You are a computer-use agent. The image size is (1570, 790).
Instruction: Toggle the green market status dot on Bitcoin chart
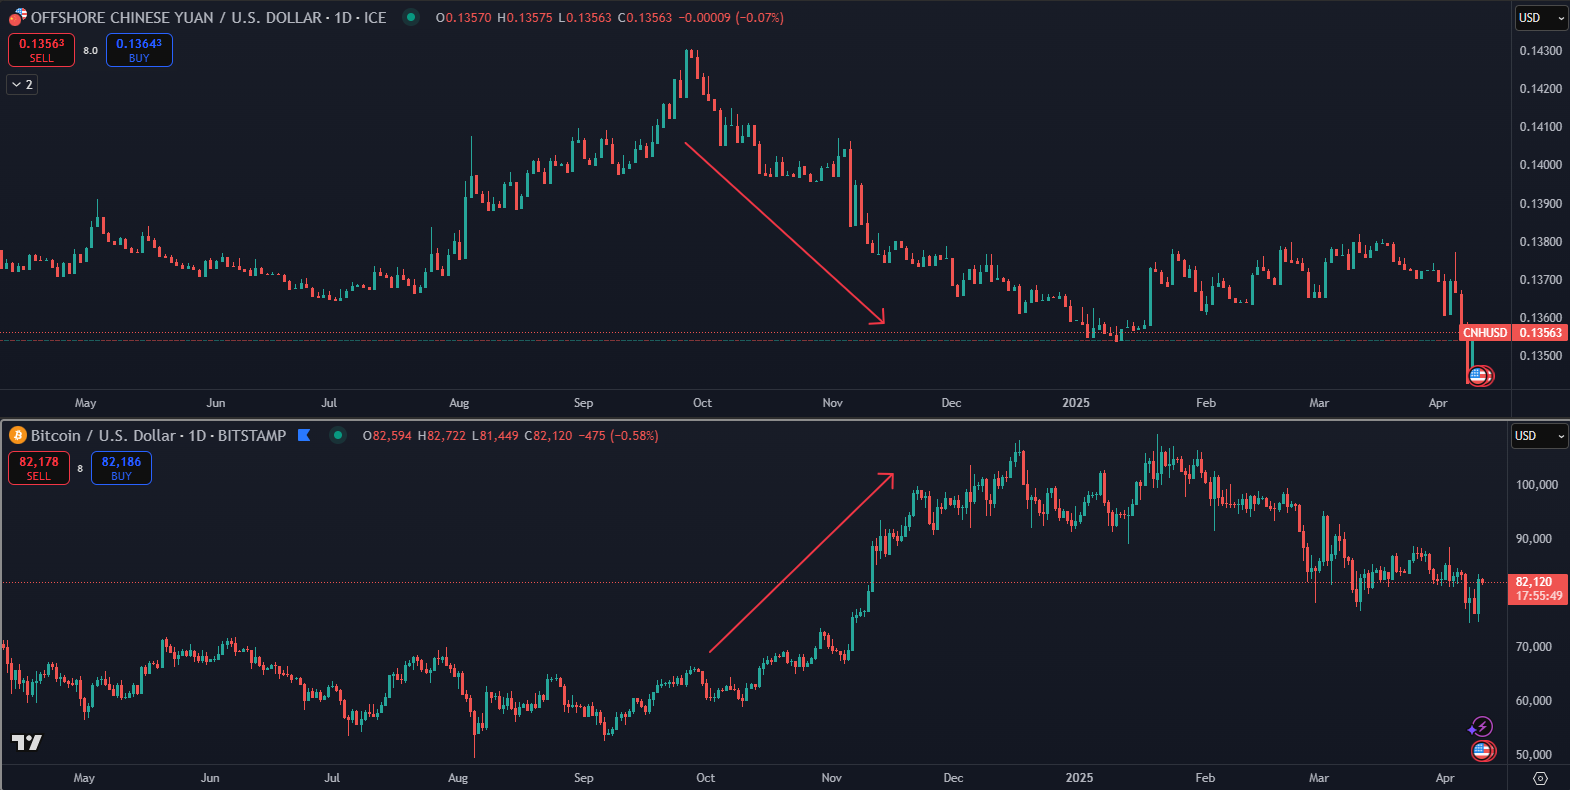[x=338, y=435]
